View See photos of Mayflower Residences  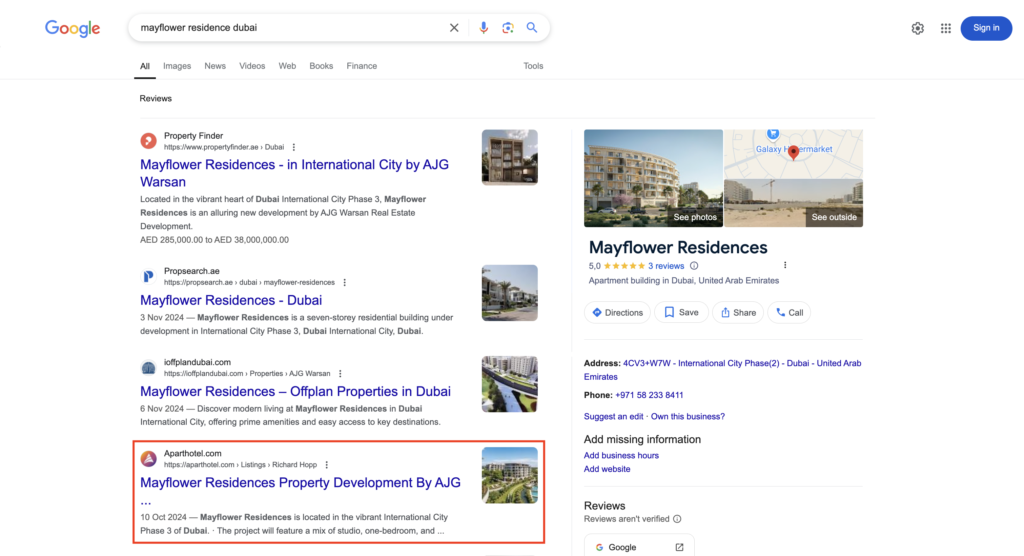coord(653,178)
